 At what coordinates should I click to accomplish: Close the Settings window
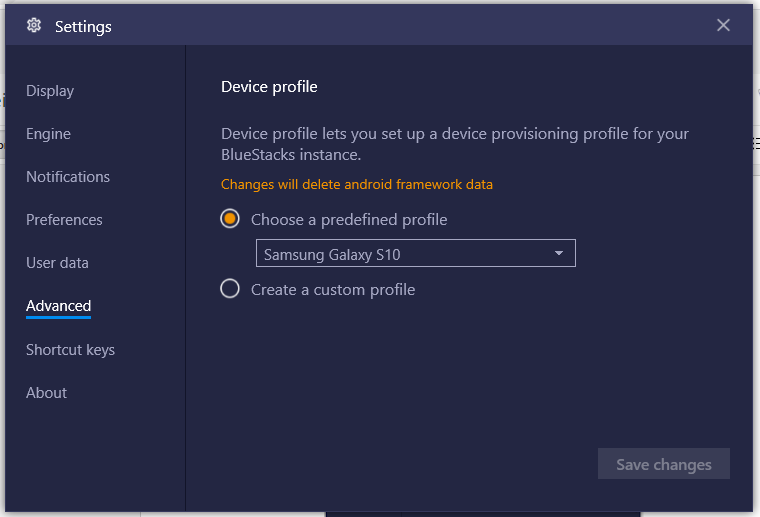[723, 26]
